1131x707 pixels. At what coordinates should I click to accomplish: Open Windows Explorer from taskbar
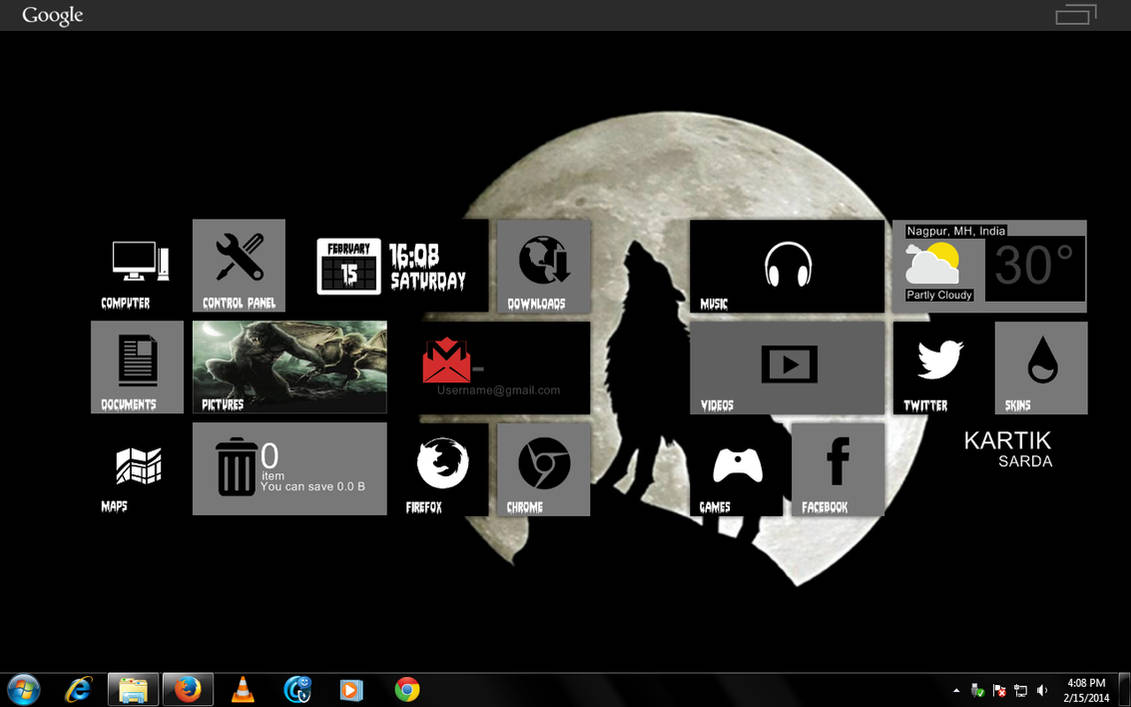pos(133,690)
